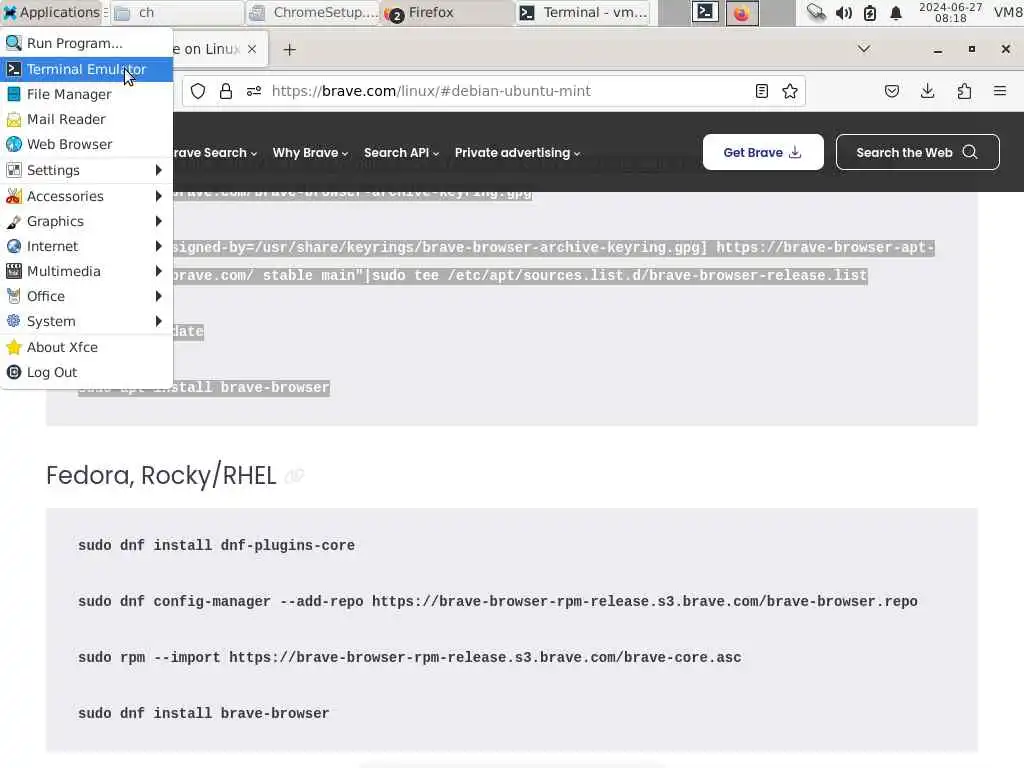Launch Run Program from the menu

[x=86, y=43]
